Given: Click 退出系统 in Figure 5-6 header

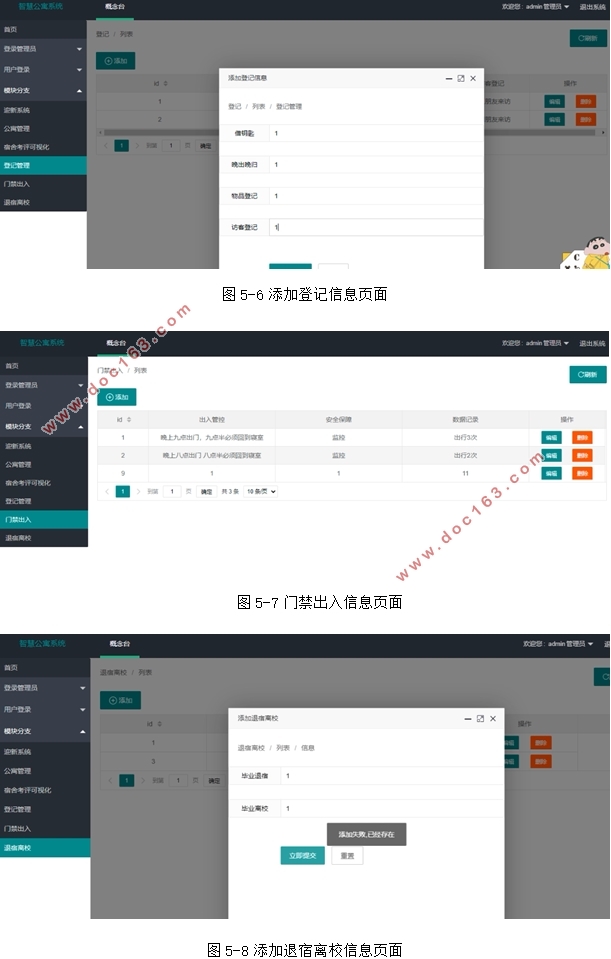Looking at the screenshot, I should tap(592, 7).
